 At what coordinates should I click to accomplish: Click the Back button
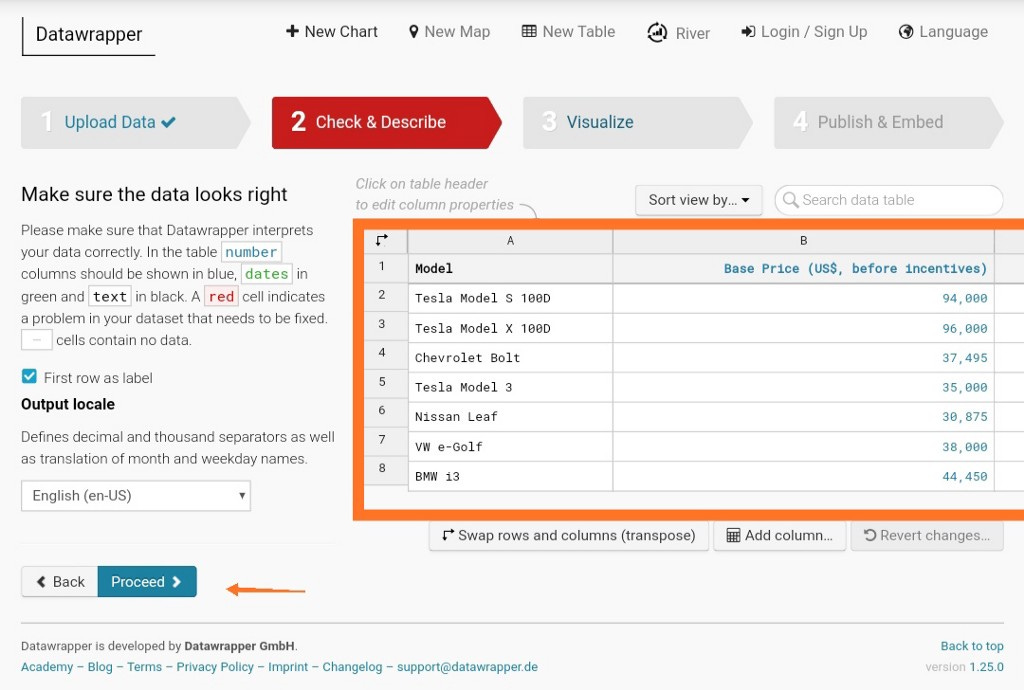click(x=58, y=581)
